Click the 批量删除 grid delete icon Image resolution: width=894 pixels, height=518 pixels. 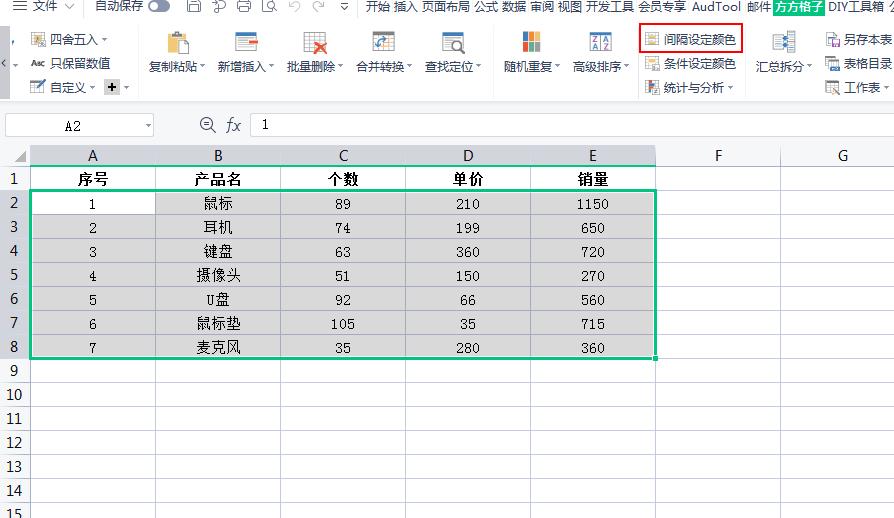315,43
